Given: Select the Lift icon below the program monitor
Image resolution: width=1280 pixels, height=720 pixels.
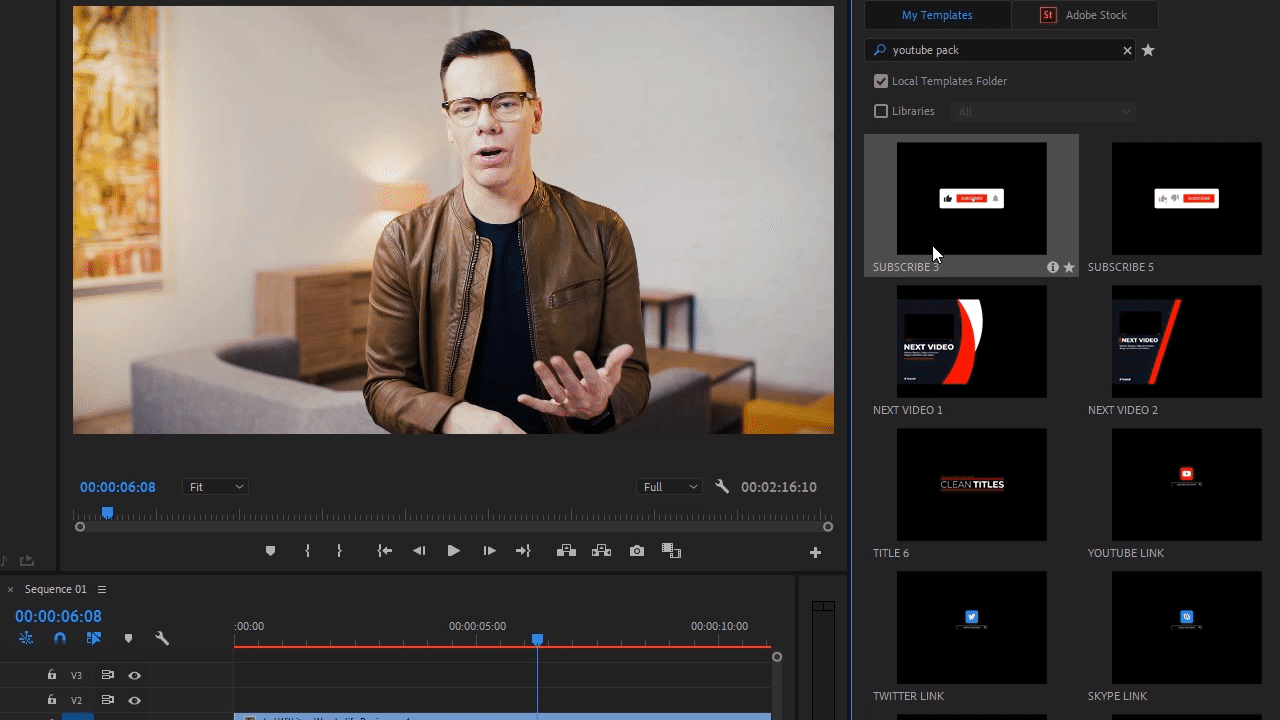Looking at the screenshot, I should (x=566, y=550).
